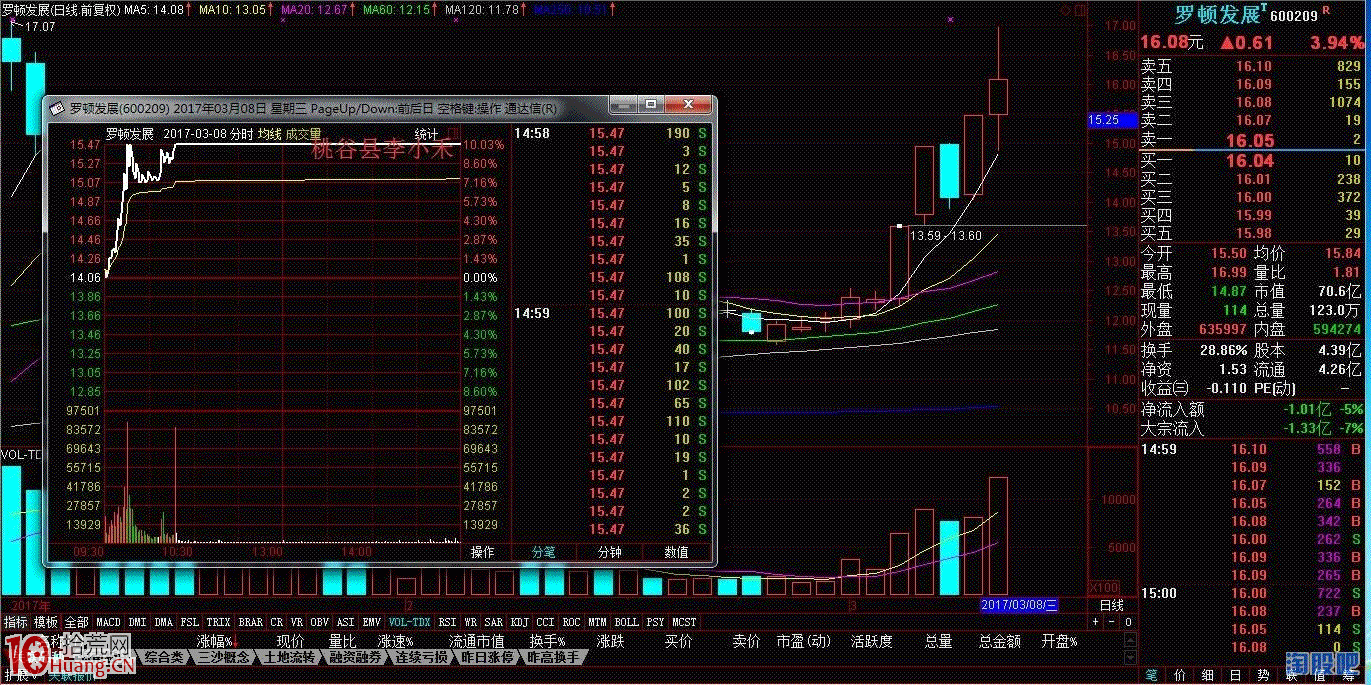
Task: Open the 土地流转 sector tab
Action: 289,657
